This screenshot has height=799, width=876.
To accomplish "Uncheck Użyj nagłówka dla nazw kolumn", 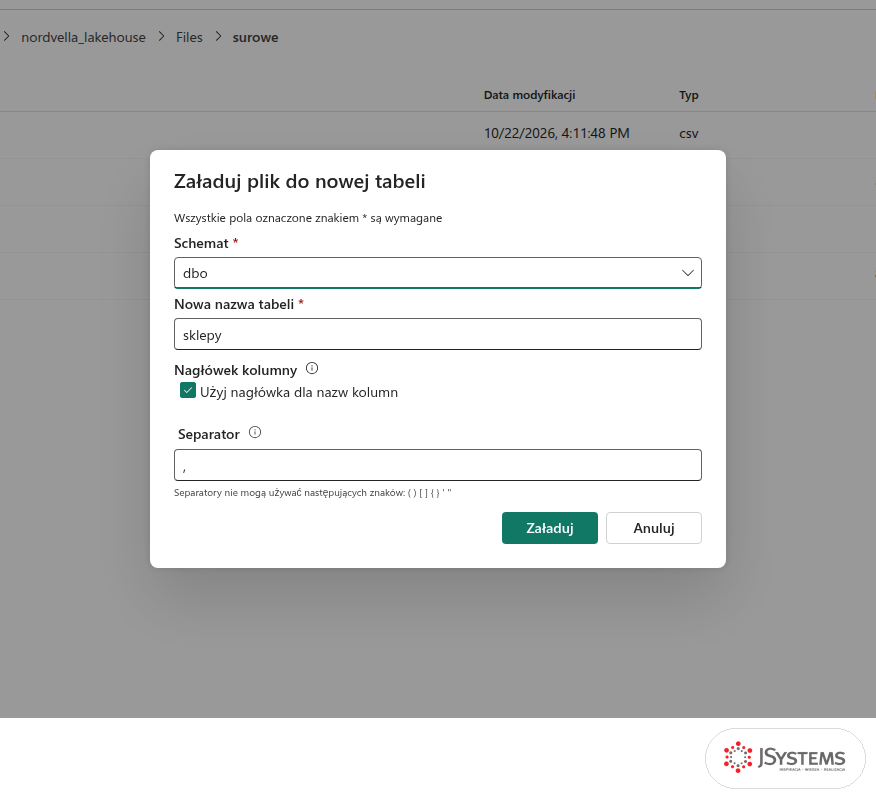I will pos(188,391).
